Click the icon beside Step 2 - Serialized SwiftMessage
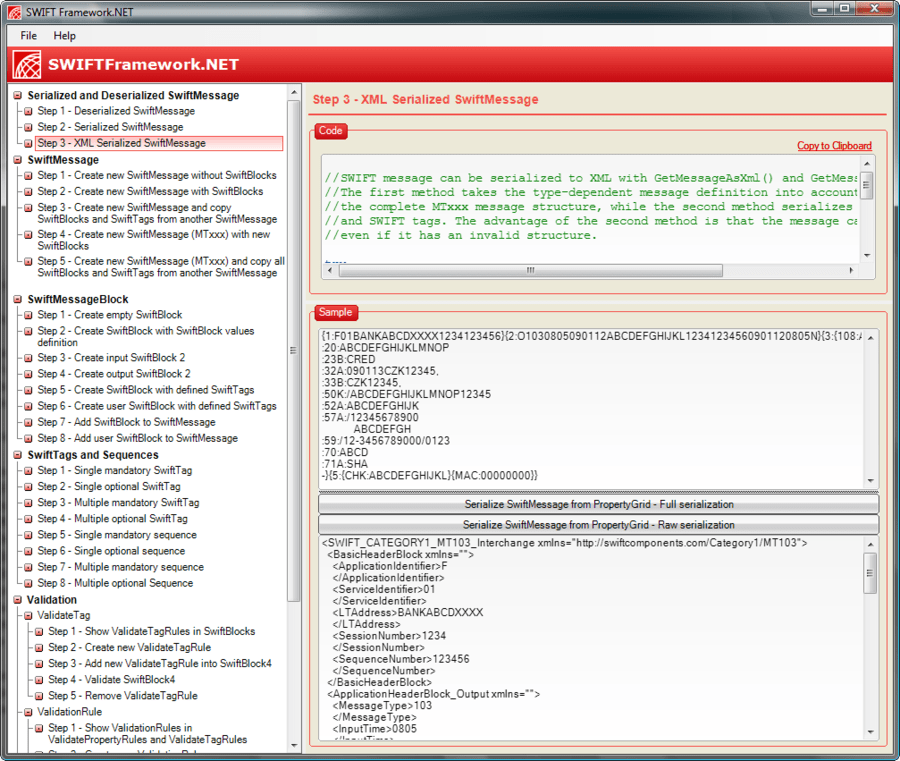The height and width of the screenshot is (761, 900). coord(29,128)
